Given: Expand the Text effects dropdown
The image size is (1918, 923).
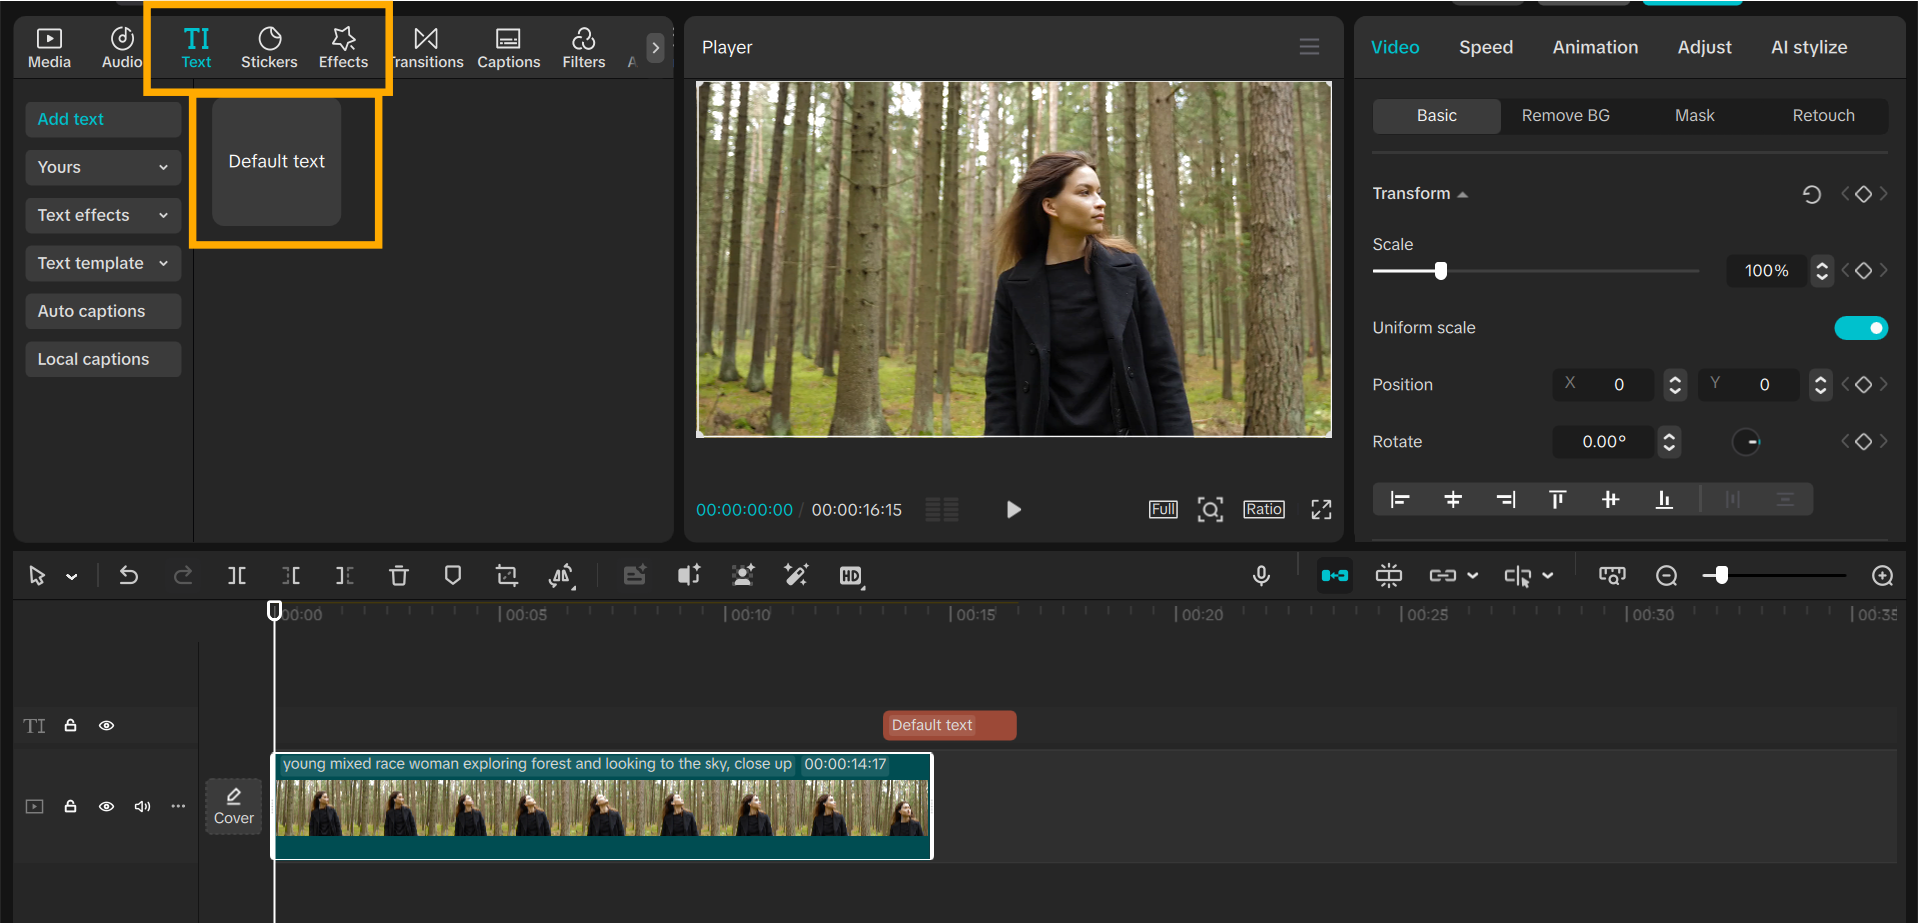Looking at the screenshot, I should 102,215.
